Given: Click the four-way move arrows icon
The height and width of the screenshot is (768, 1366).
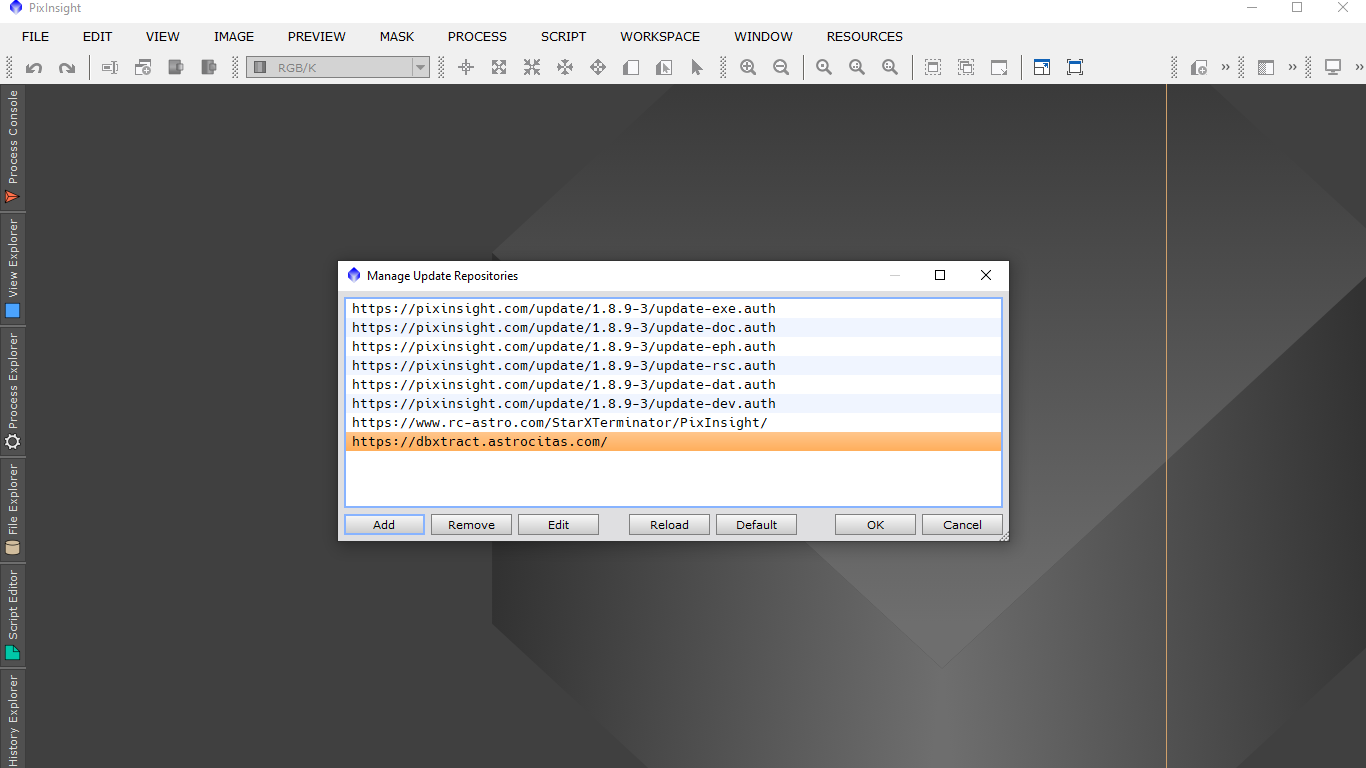Looking at the screenshot, I should coord(598,68).
